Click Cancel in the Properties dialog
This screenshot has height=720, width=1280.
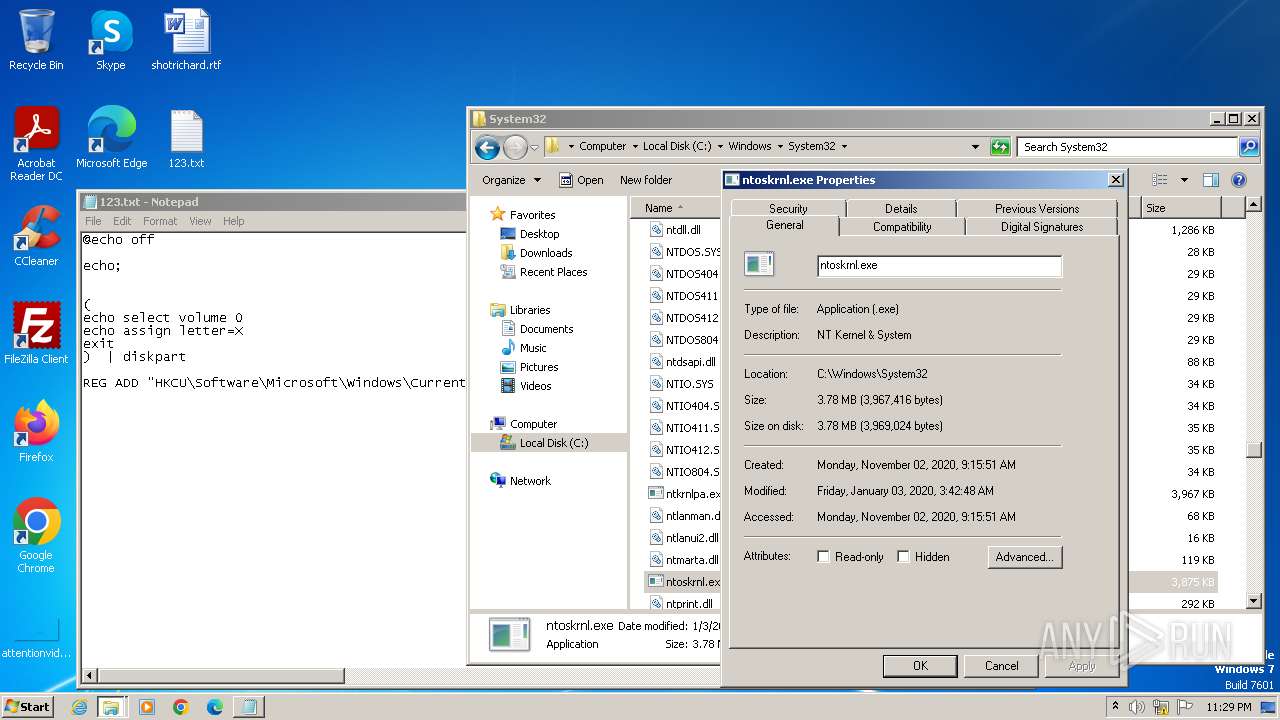[1001, 666]
